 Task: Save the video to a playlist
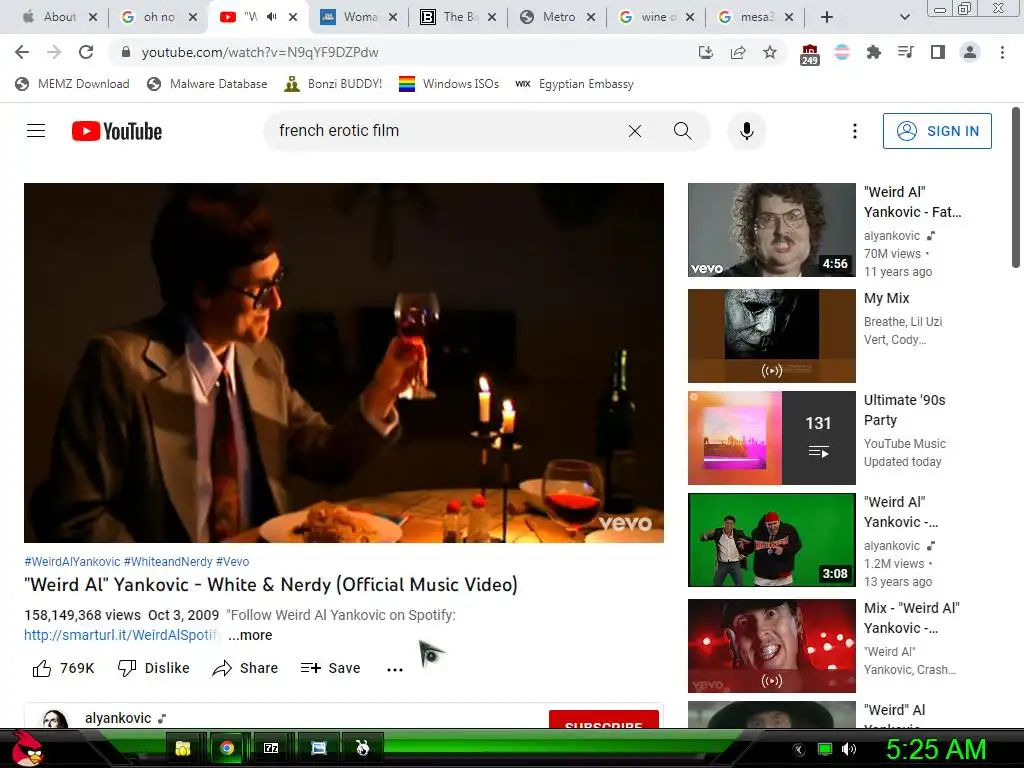pyautogui.click(x=330, y=668)
